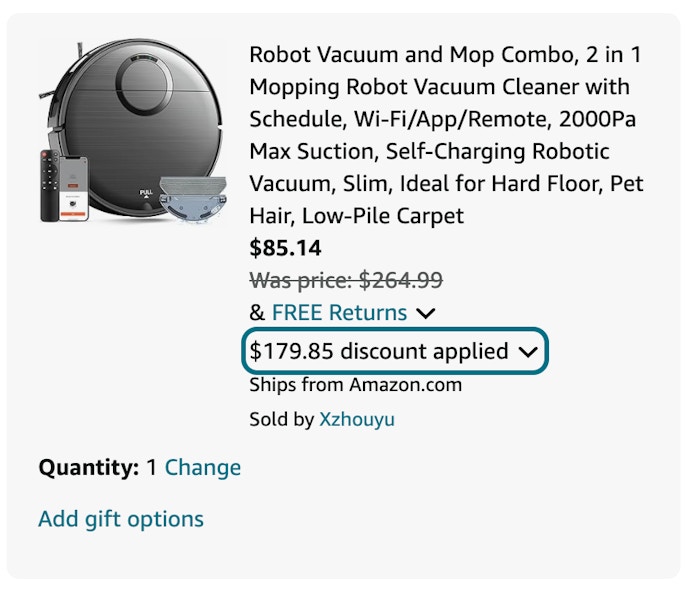Click the Ships from Amazon.com text

(x=355, y=385)
